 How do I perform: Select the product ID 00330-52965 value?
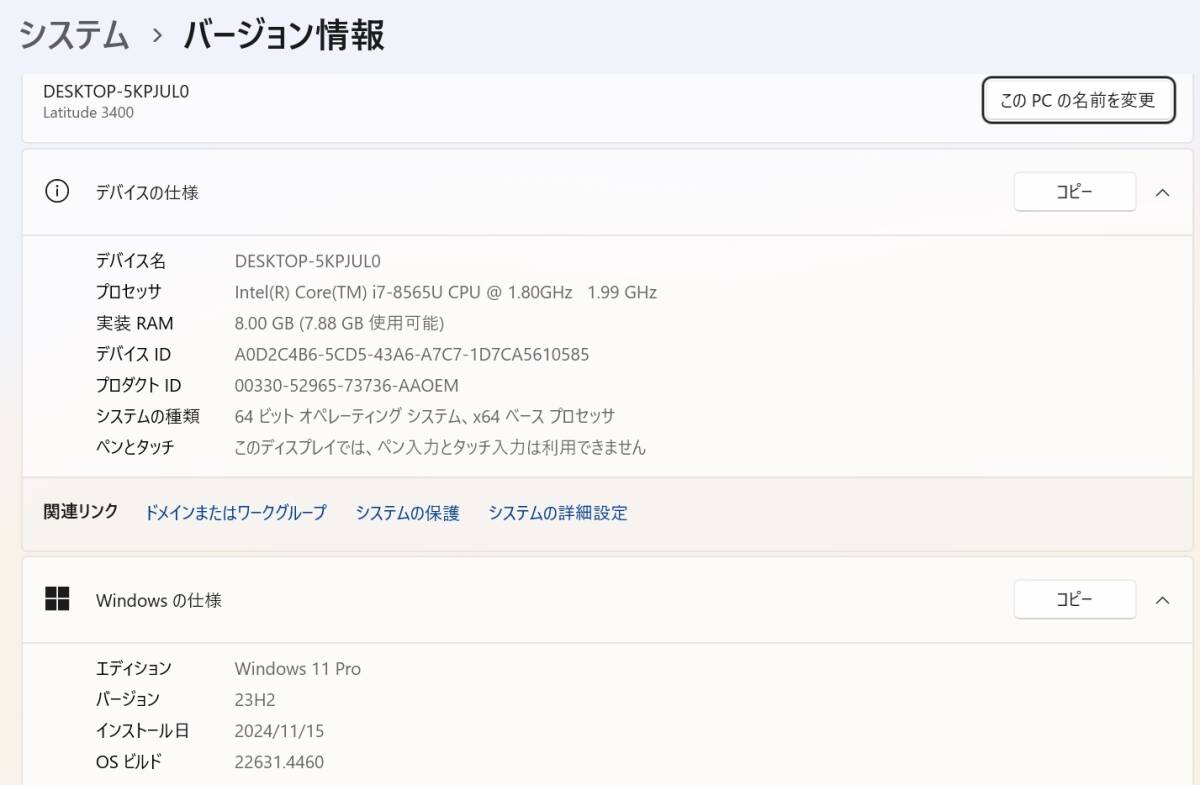coord(347,385)
